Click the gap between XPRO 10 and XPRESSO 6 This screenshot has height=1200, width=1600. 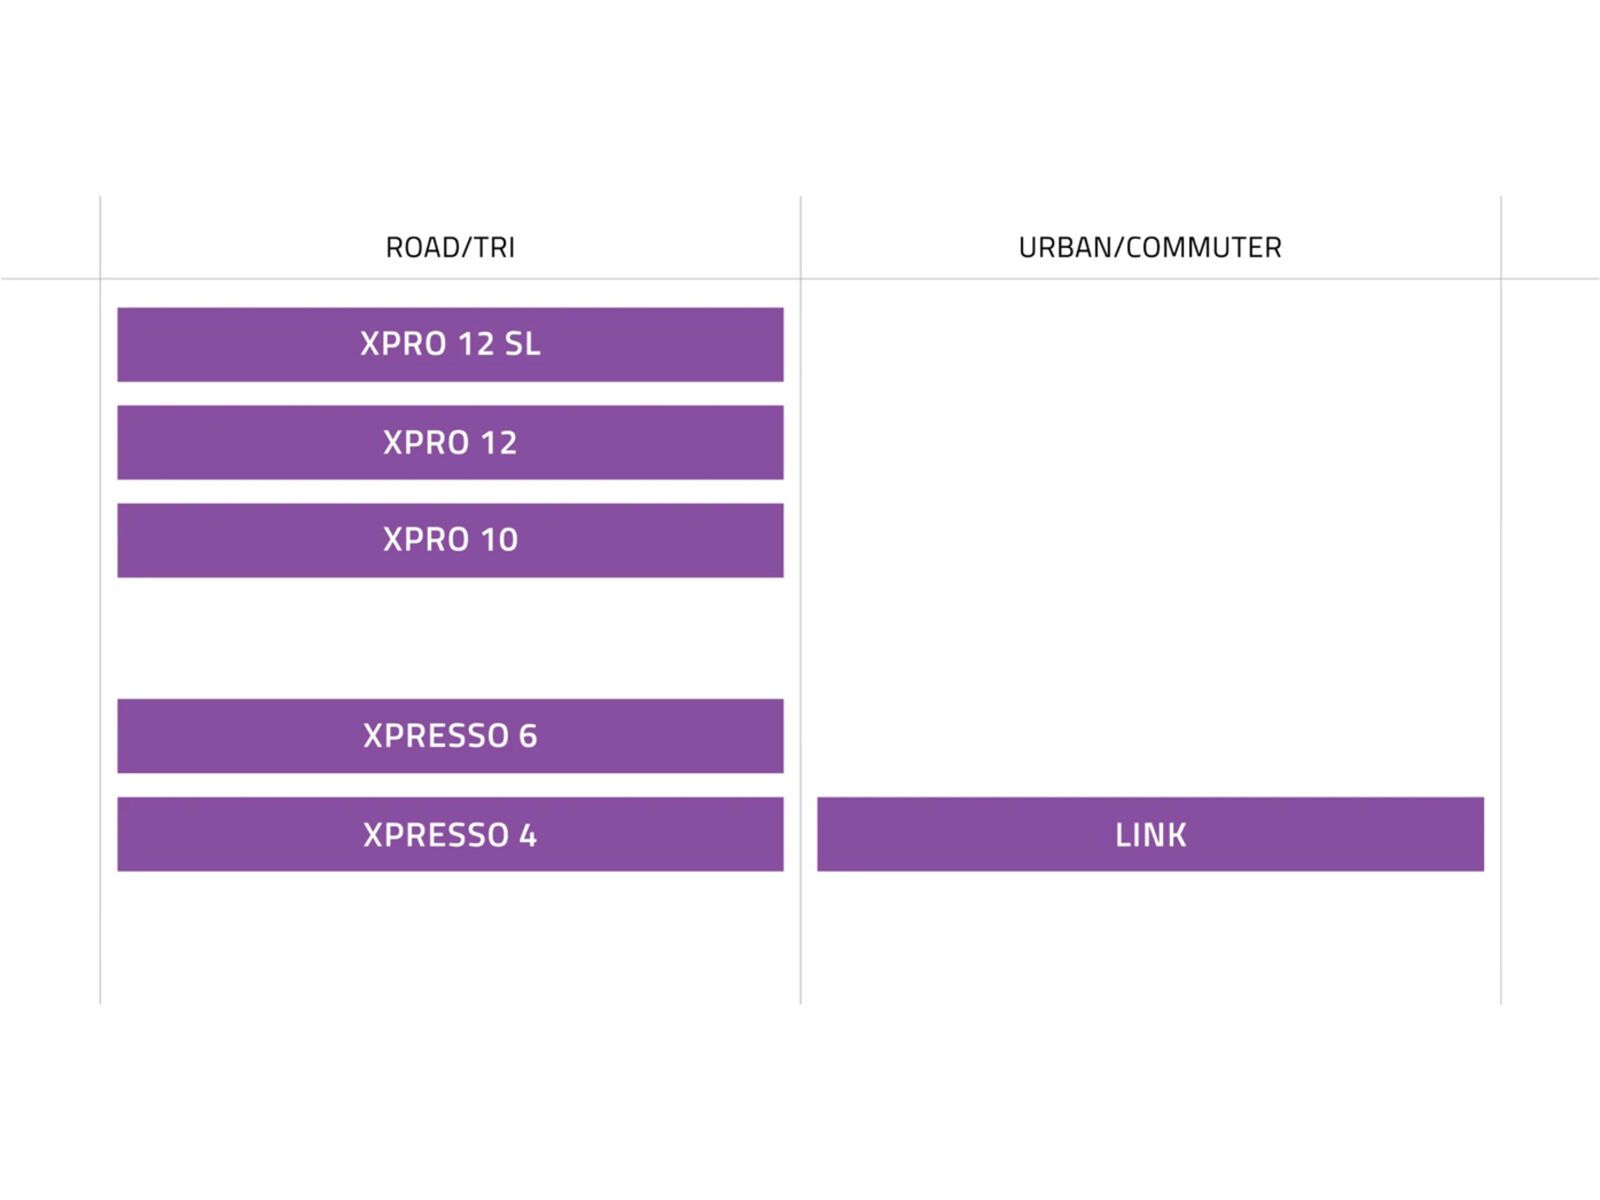click(450, 638)
